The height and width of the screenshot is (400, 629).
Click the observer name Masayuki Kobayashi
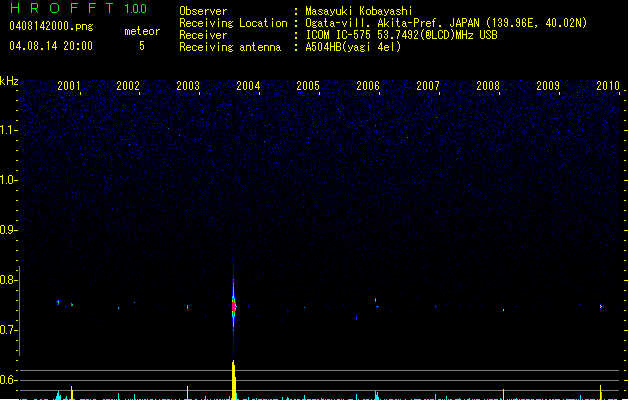pyautogui.click(x=359, y=11)
